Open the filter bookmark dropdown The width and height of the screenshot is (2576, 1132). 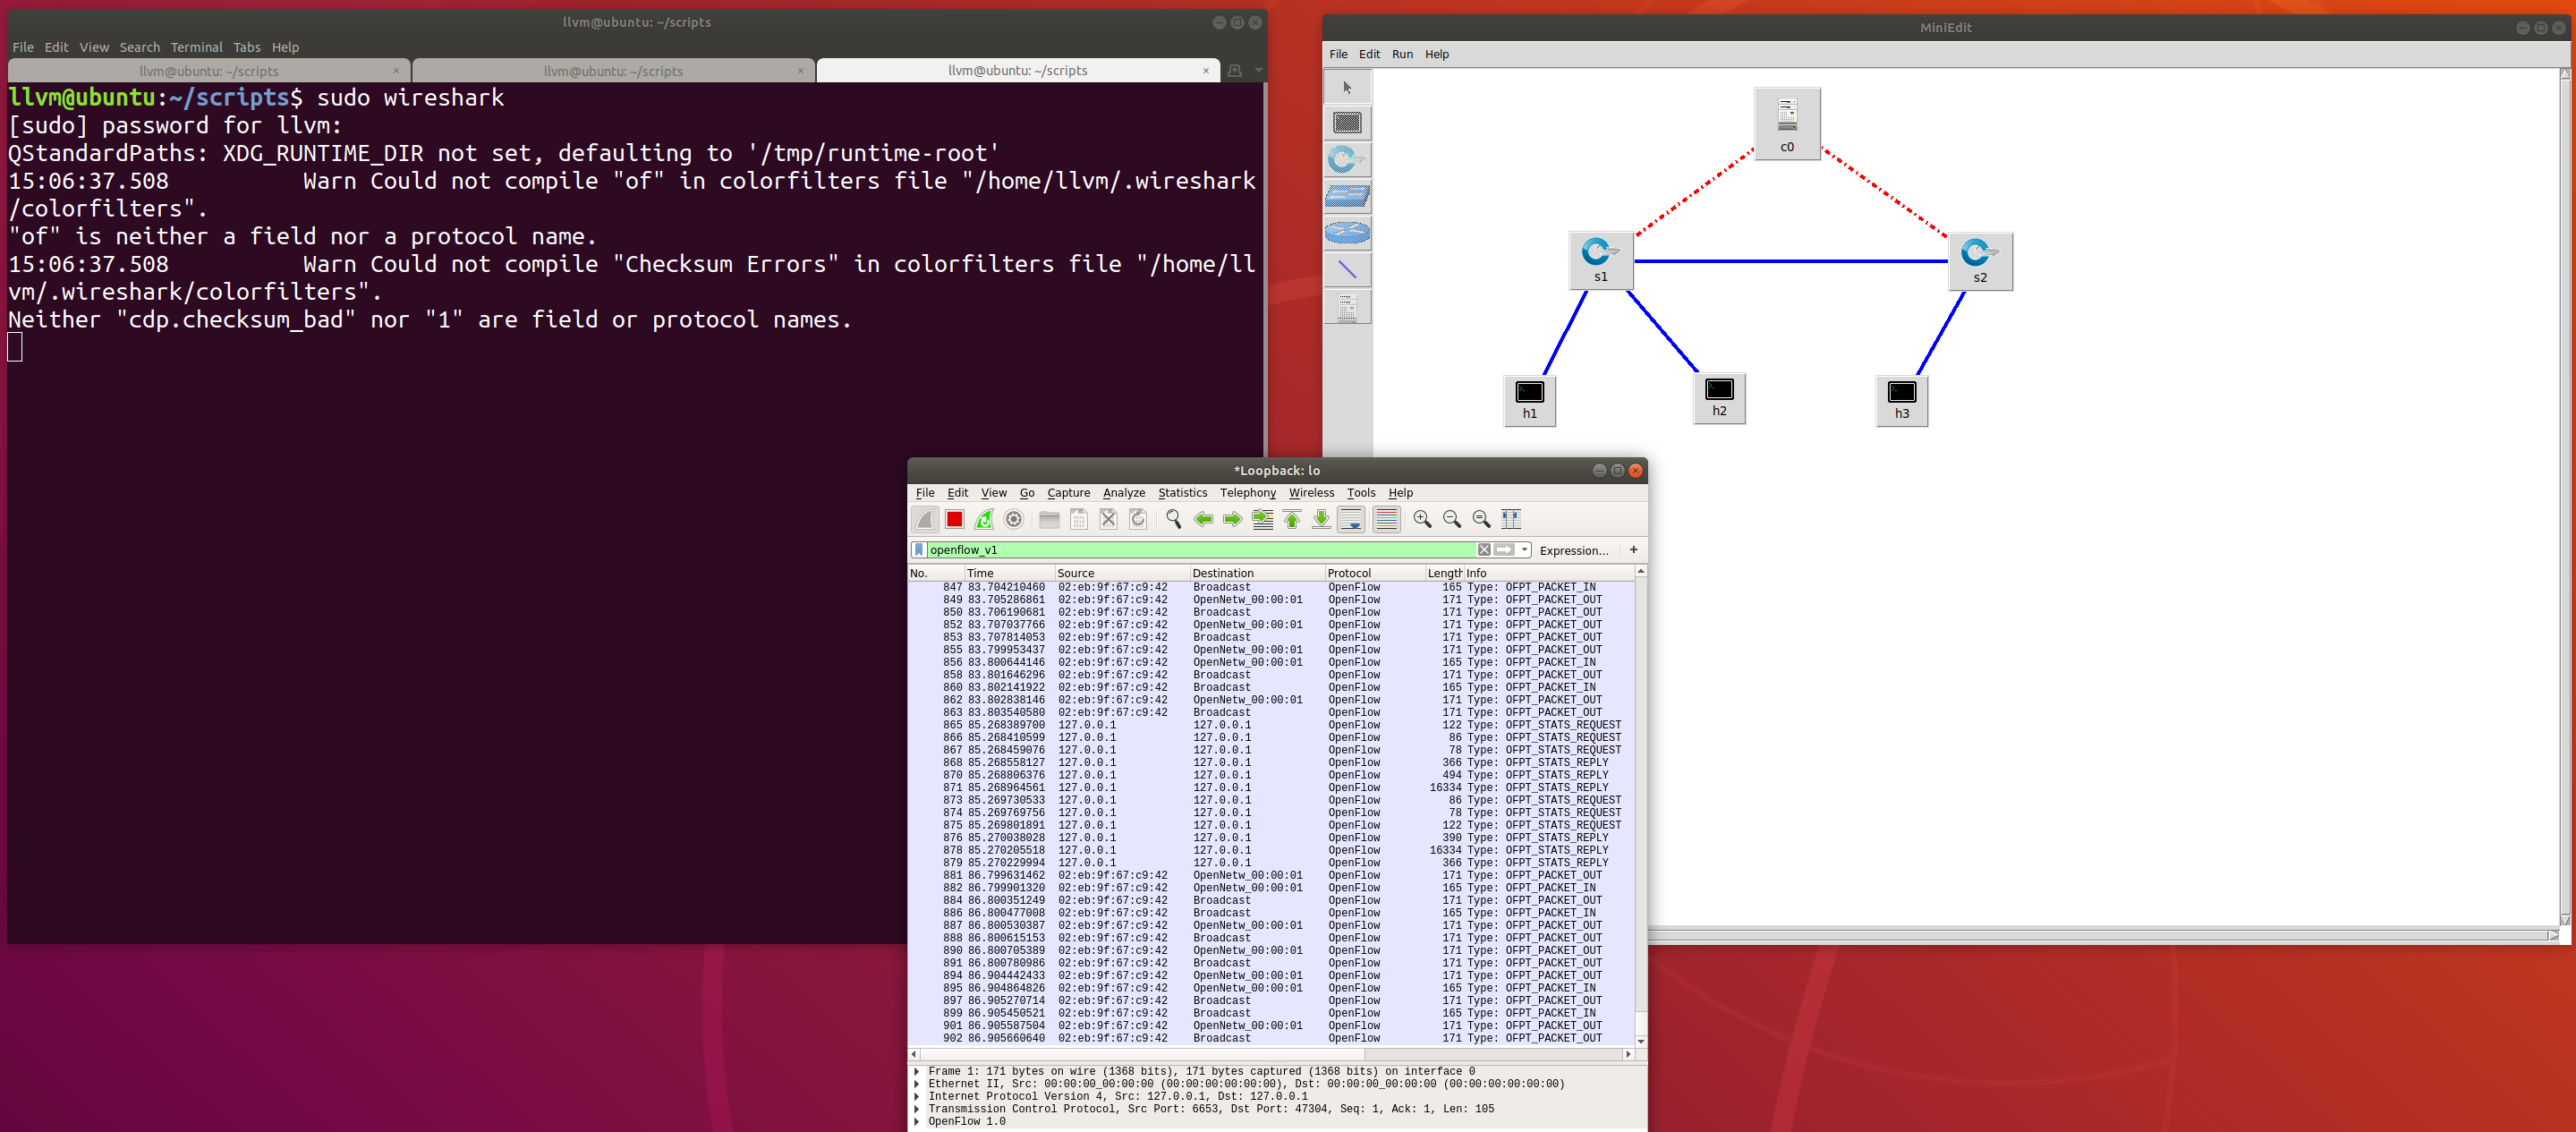919,549
